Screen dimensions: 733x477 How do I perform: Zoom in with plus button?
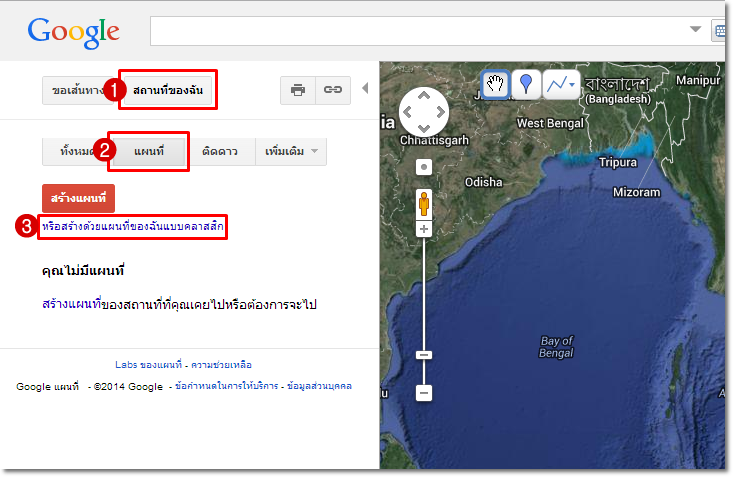424,229
